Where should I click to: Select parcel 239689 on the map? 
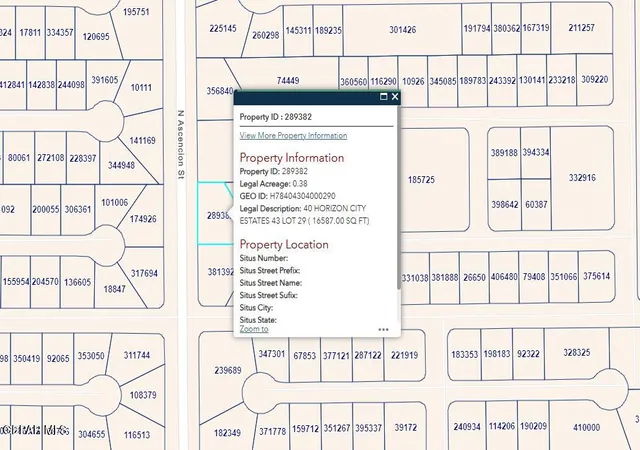tap(227, 370)
